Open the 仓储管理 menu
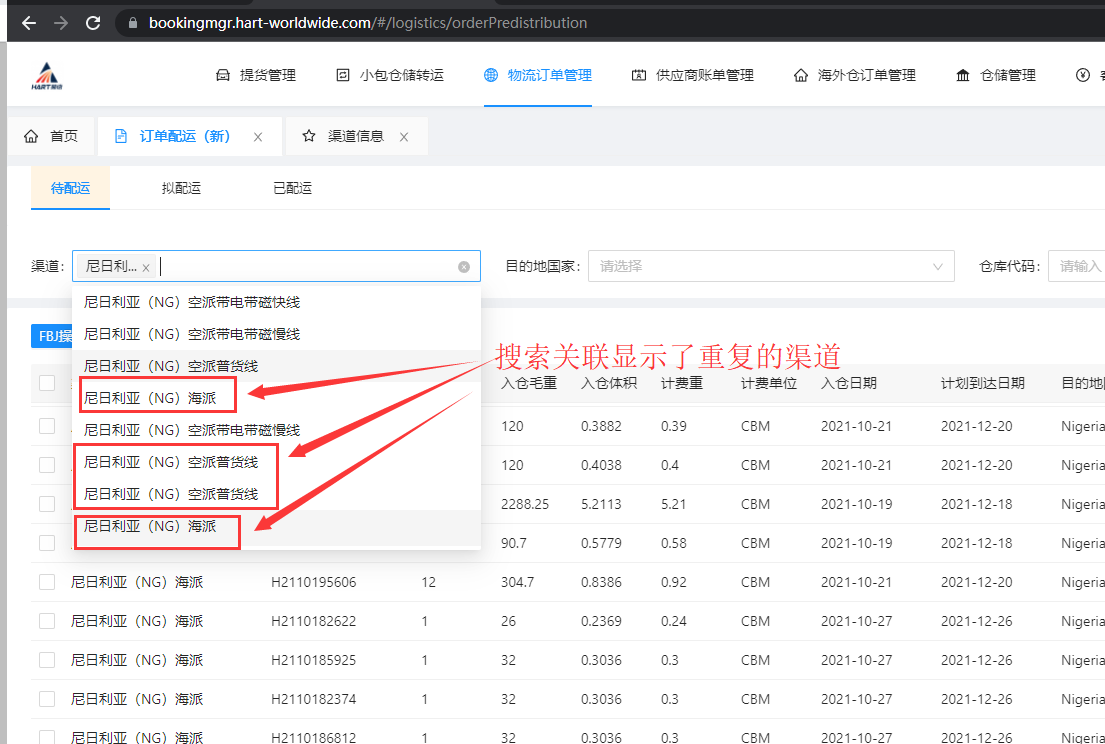This screenshot has width=1105, height=744. (x=995, y=75)
